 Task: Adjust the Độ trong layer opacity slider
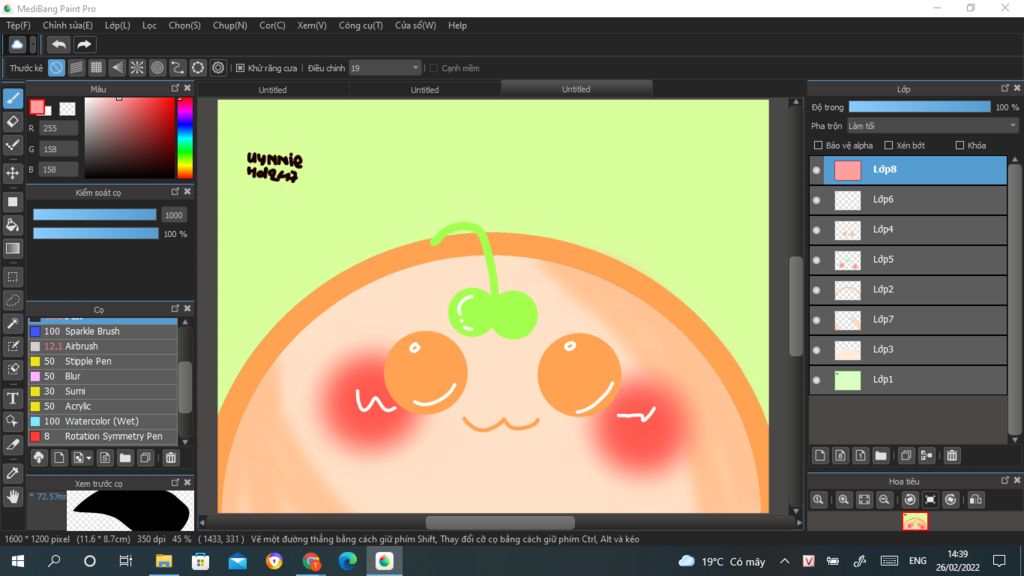pyautogui.click(x=920, y=107)
